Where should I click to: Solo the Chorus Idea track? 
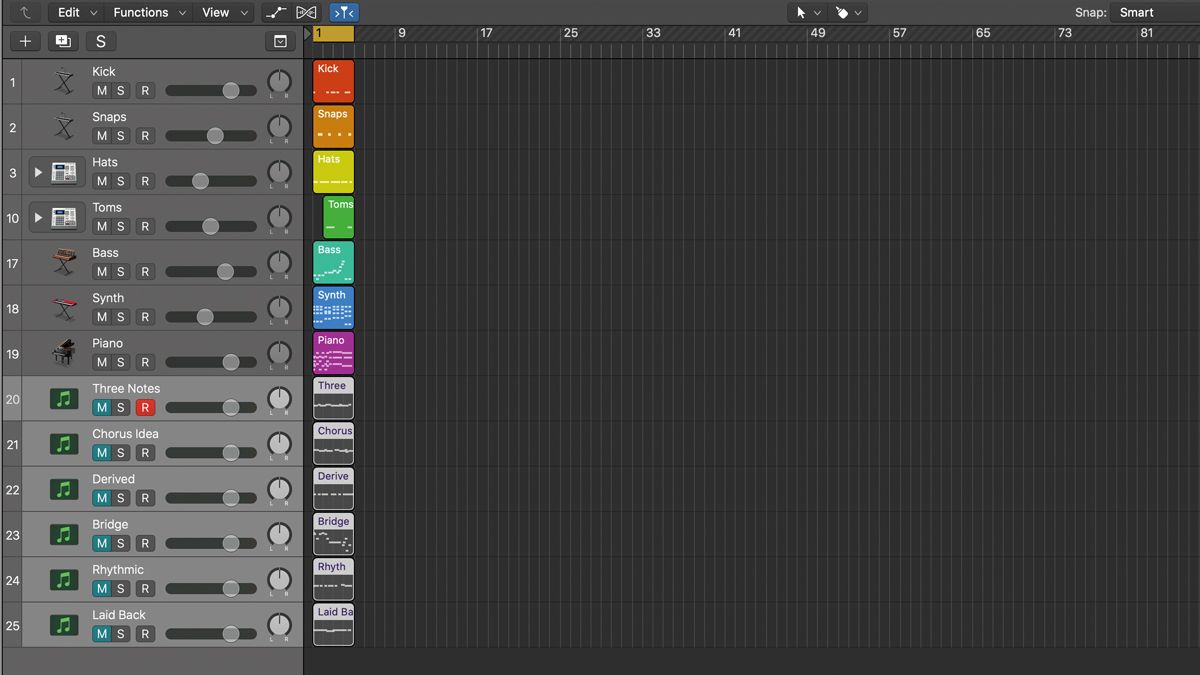120,452
